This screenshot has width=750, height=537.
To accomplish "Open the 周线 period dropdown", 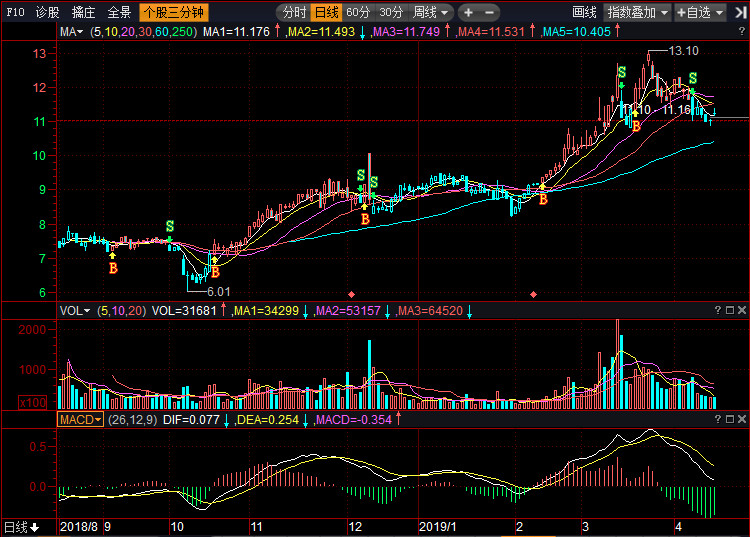I will click(x=432, y=13).
